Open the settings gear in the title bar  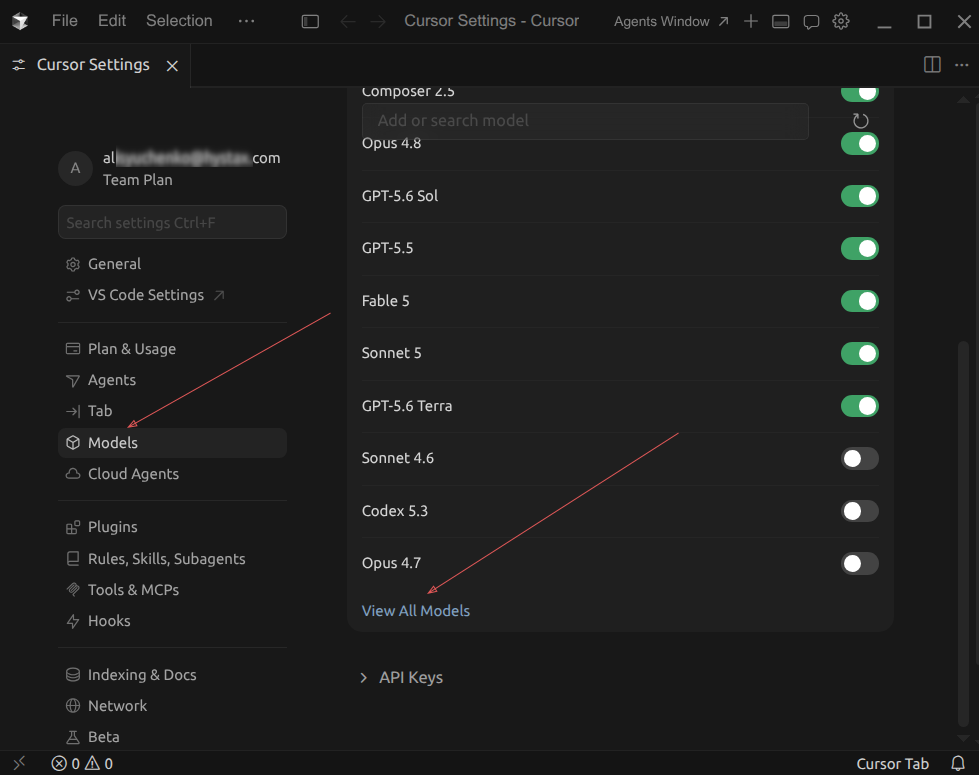pos(841,21)
